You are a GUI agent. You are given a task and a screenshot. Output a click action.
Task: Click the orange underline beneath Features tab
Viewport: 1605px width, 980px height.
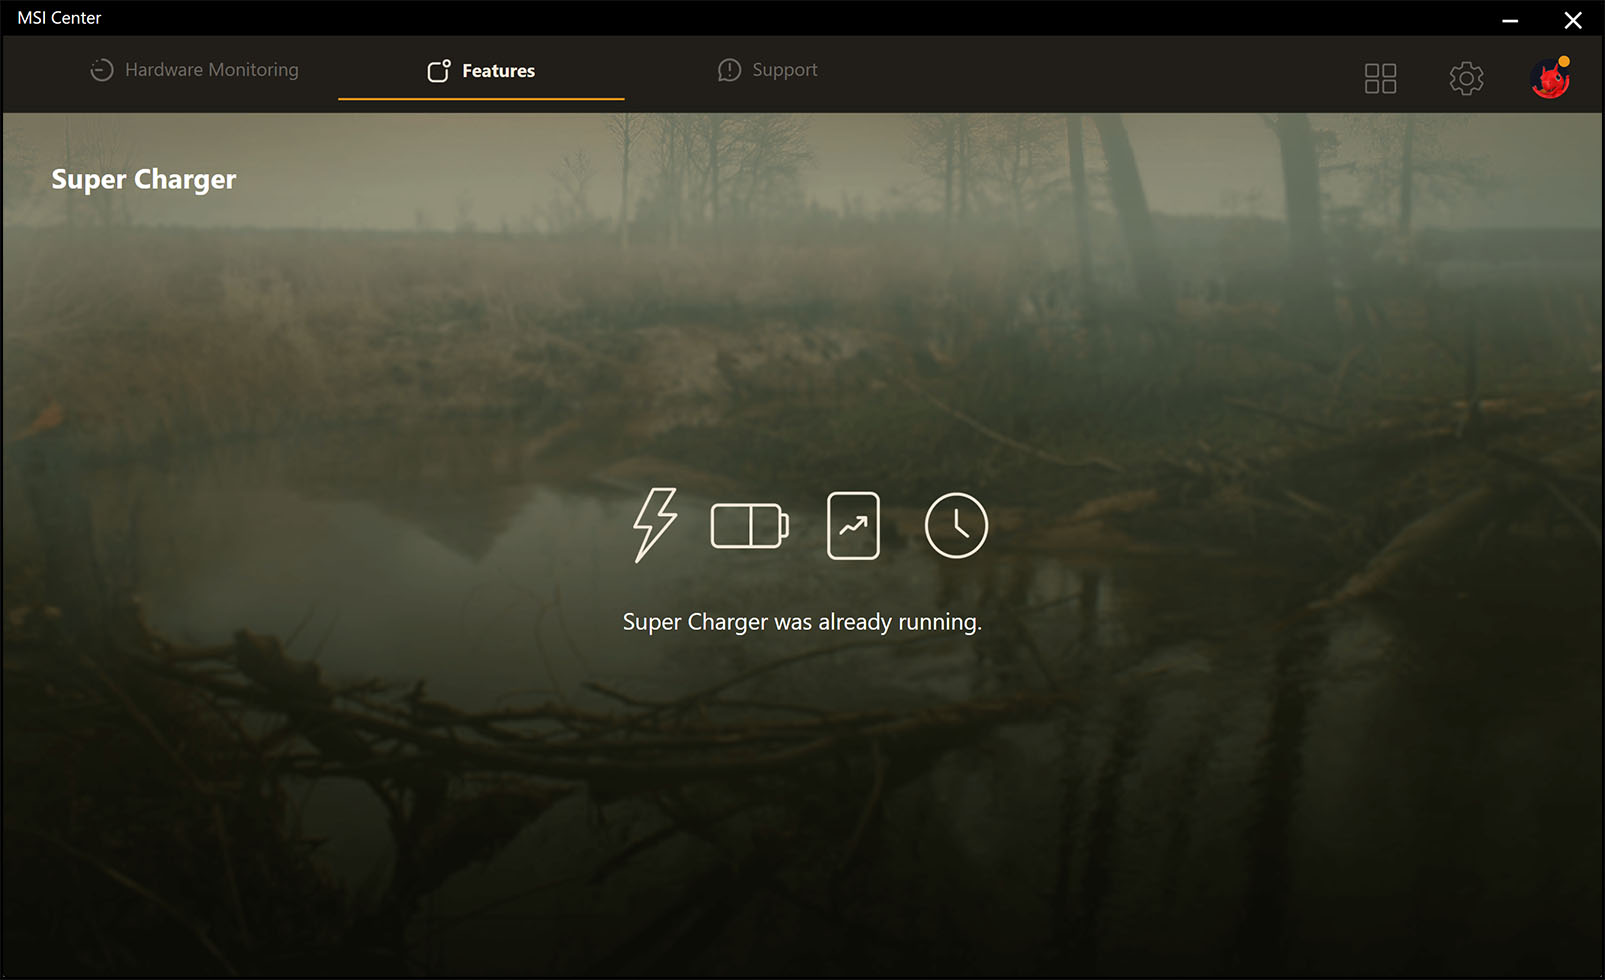click(x=481, y=99)
